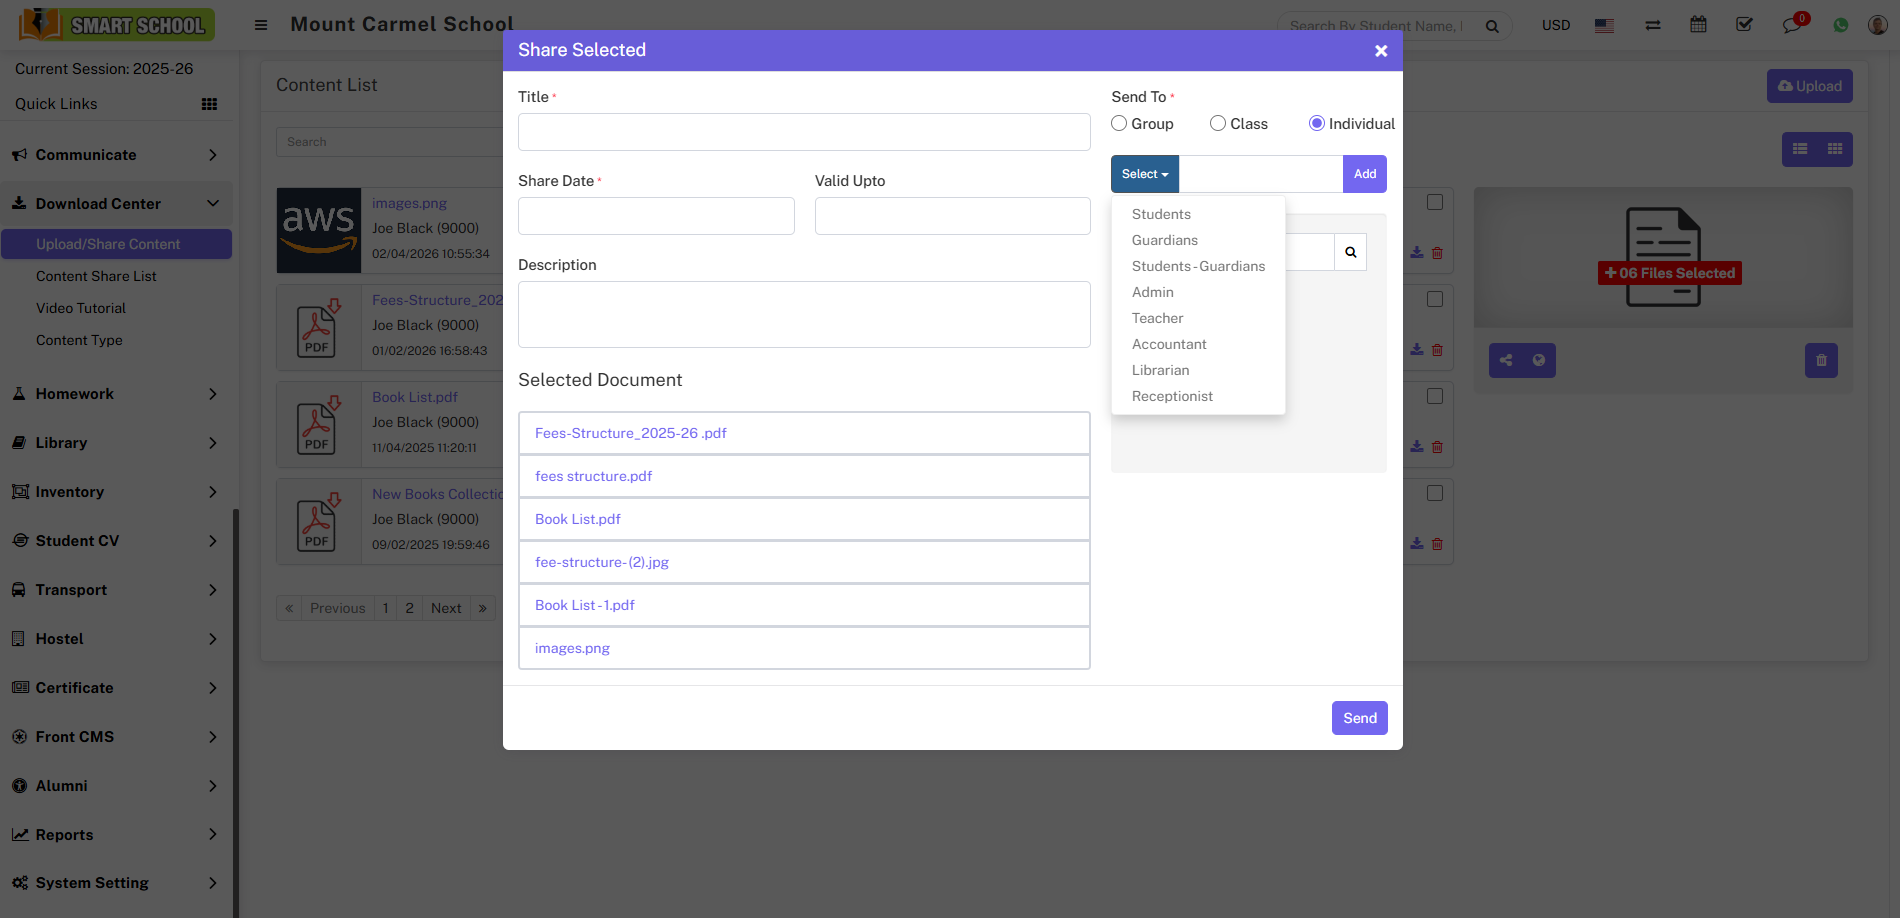The height and width of the screenshot is (918, 1900).
Task: Open the calendar icon in top bar
Action: click(x=1698, y=25)
